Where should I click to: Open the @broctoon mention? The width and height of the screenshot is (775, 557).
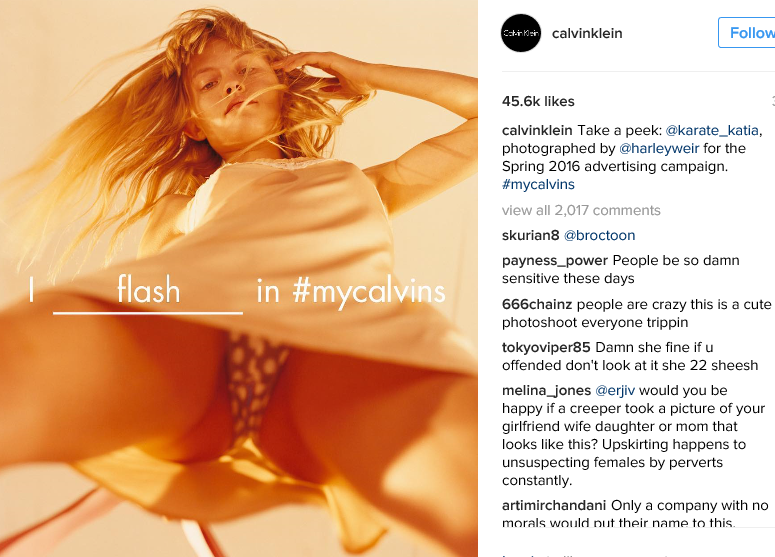(600, 235)
